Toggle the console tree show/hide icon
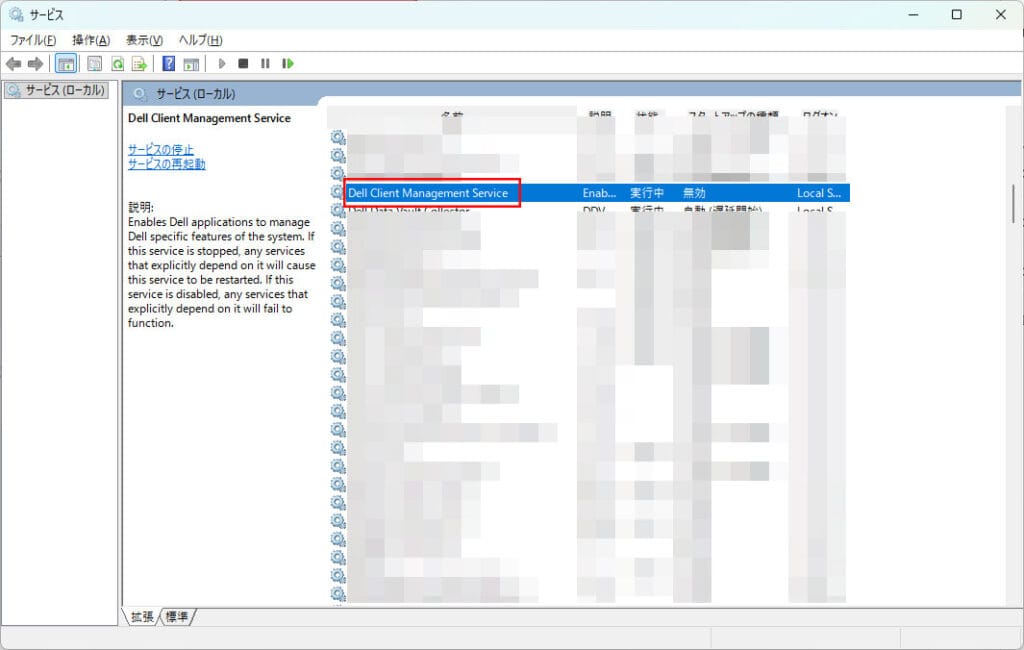 (66, 64)
